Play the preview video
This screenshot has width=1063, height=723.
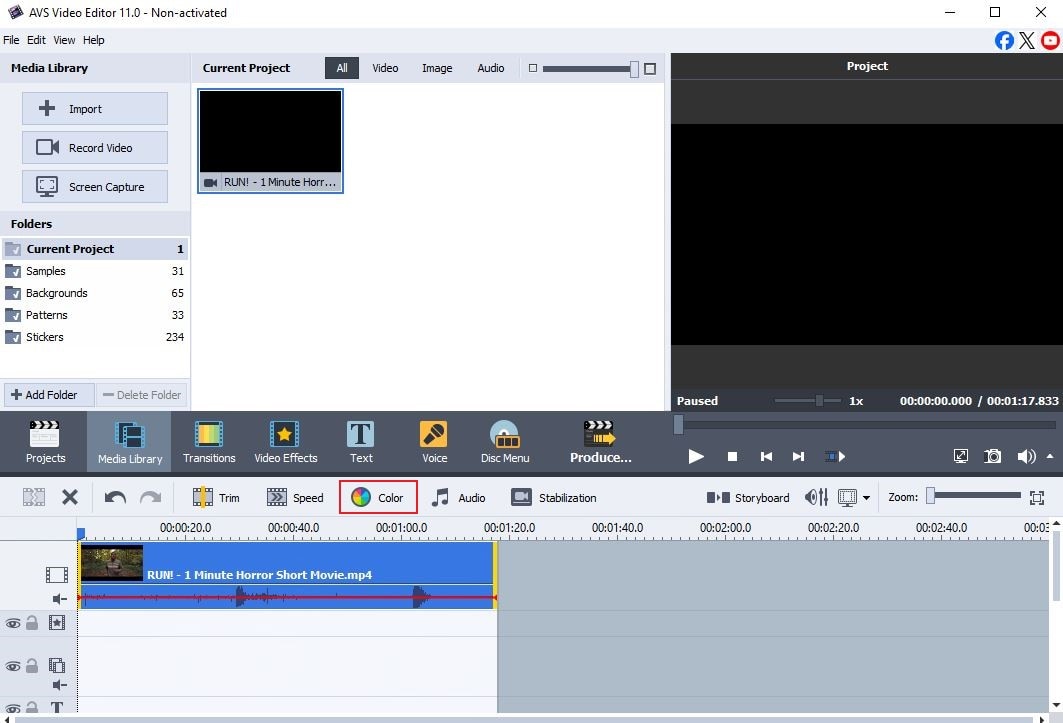pos(696,456)
